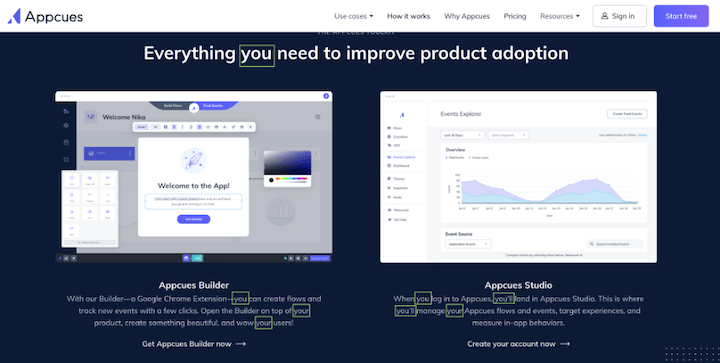Image resolution: width=720 pixels, height=363 pixels.
Task: Follow the Get Appcues Builder now link
Action: [x=194, y=344]
